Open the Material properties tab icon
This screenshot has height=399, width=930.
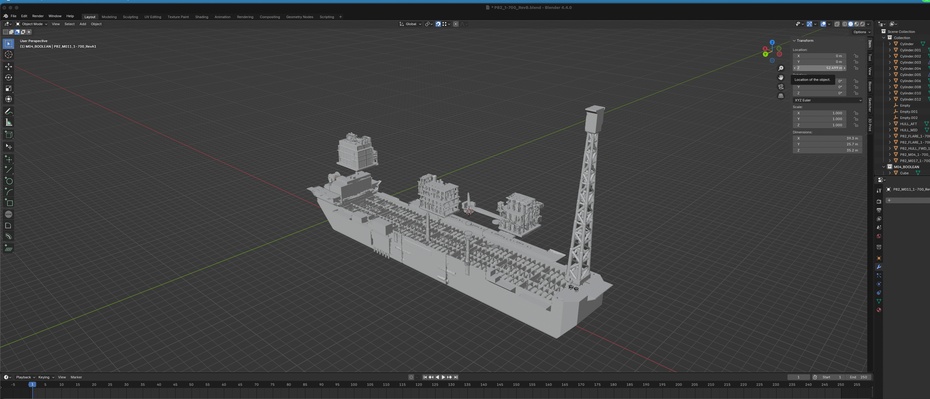[878, 309]
